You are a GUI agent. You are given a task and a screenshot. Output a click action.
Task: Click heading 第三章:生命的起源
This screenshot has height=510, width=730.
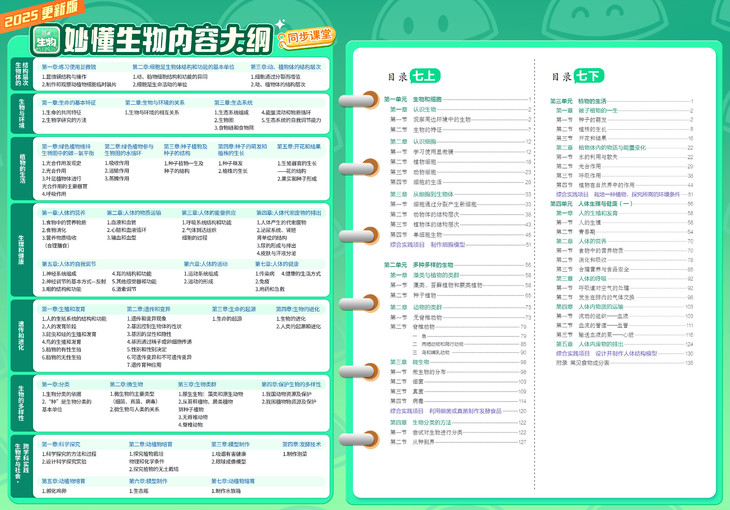coord(234,309)
